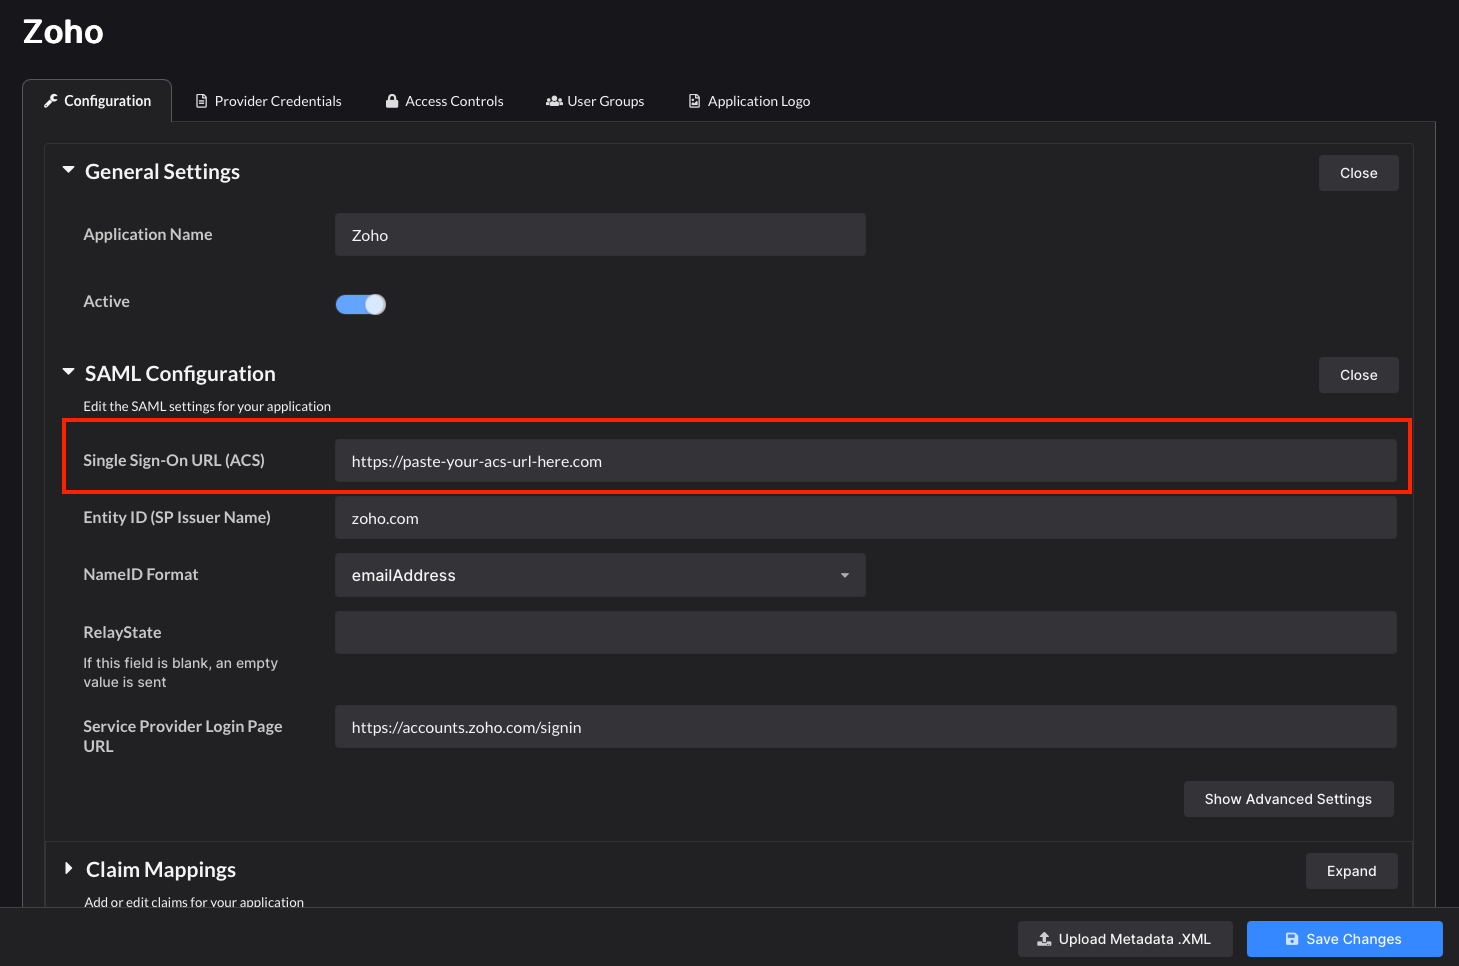Click the upload icon on Upload Metadata button
The height and width of the screenshot is (966, 1459).
[x=1044, y=939]
